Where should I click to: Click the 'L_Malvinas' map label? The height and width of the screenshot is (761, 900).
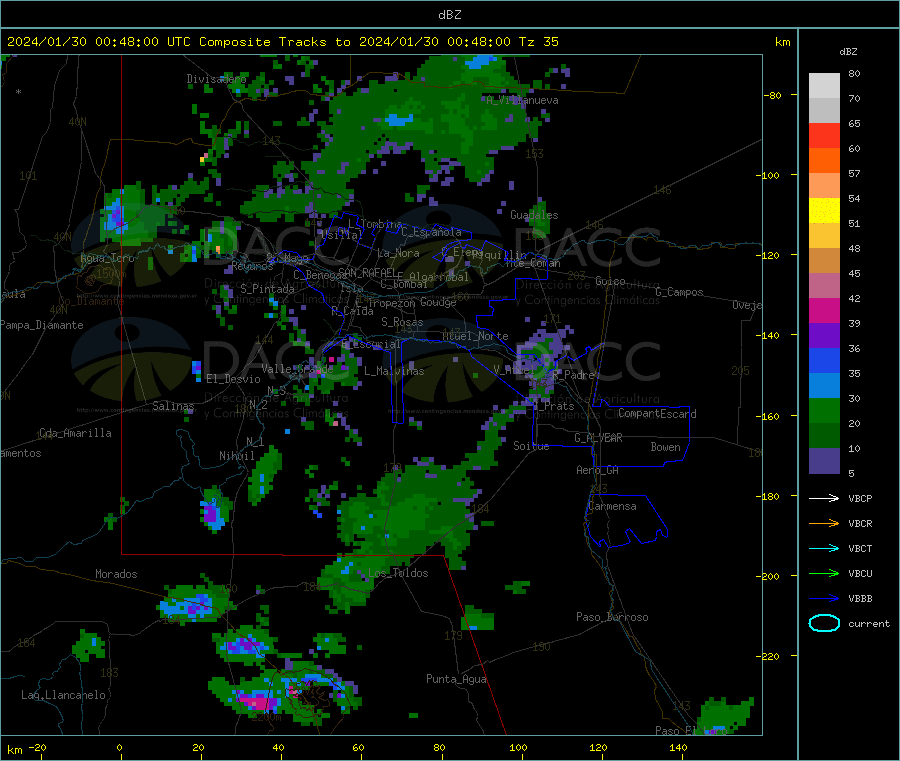point(394,371)
